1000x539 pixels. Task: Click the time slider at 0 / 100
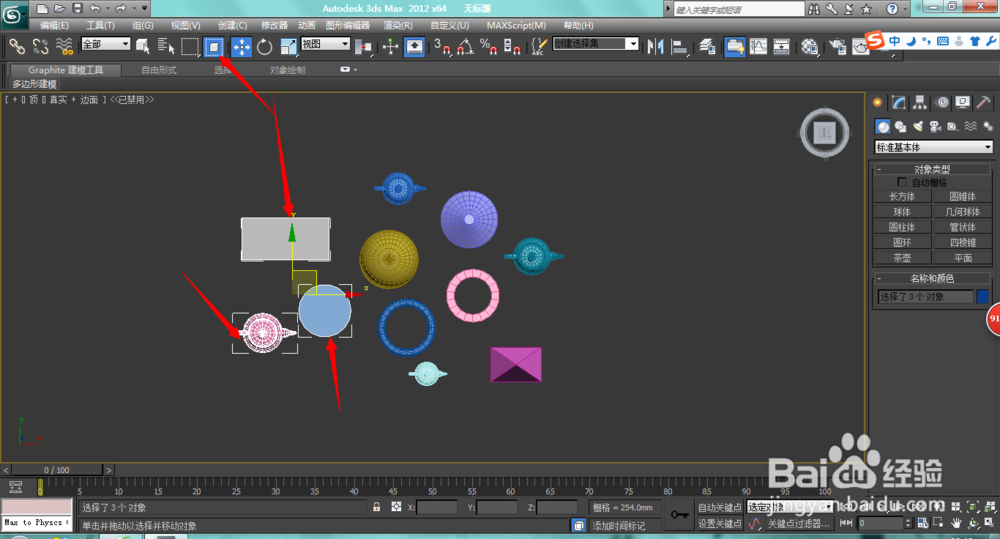pos(57,470)
